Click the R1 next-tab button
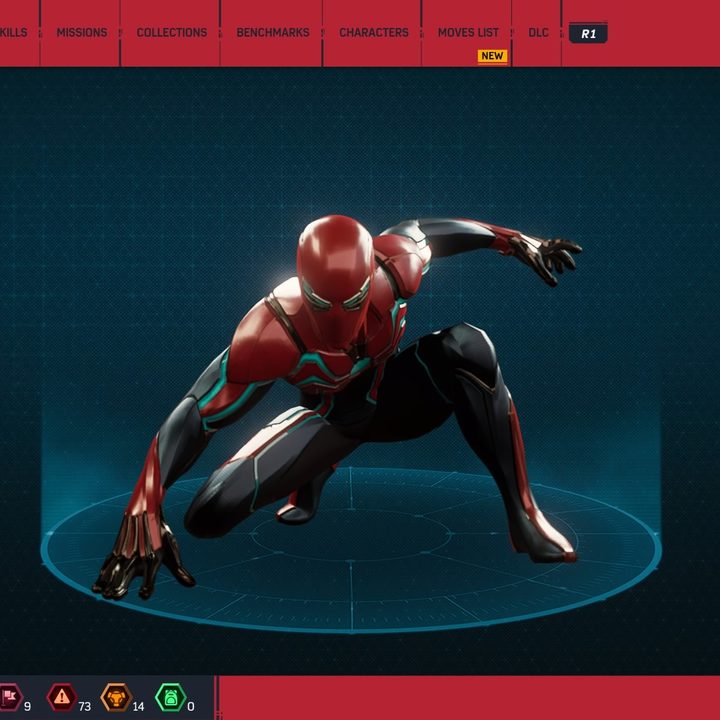Viewport: 720px width, 720px height. click(x=588, y=33)
